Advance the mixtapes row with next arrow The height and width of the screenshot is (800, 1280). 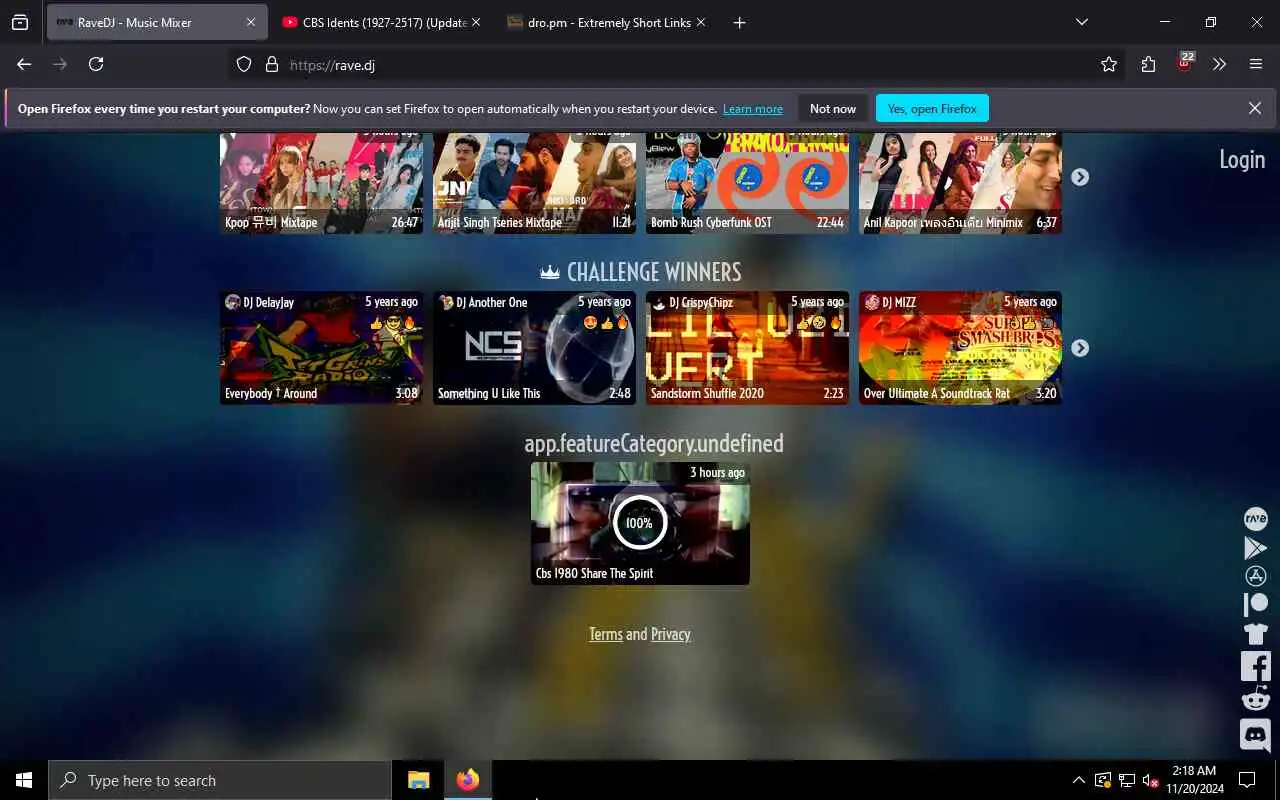click(x=1080, y=177)
